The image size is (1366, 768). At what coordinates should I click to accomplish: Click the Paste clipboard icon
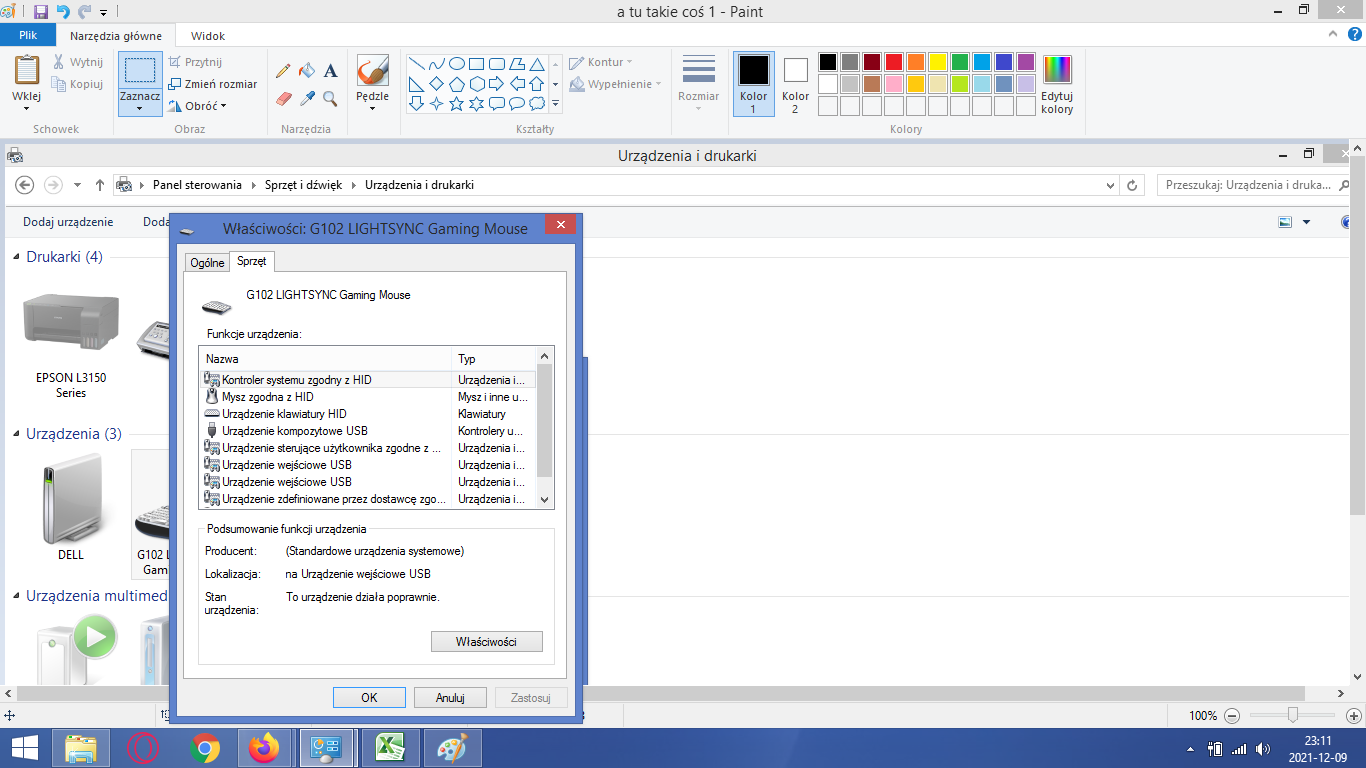point(26,71)
